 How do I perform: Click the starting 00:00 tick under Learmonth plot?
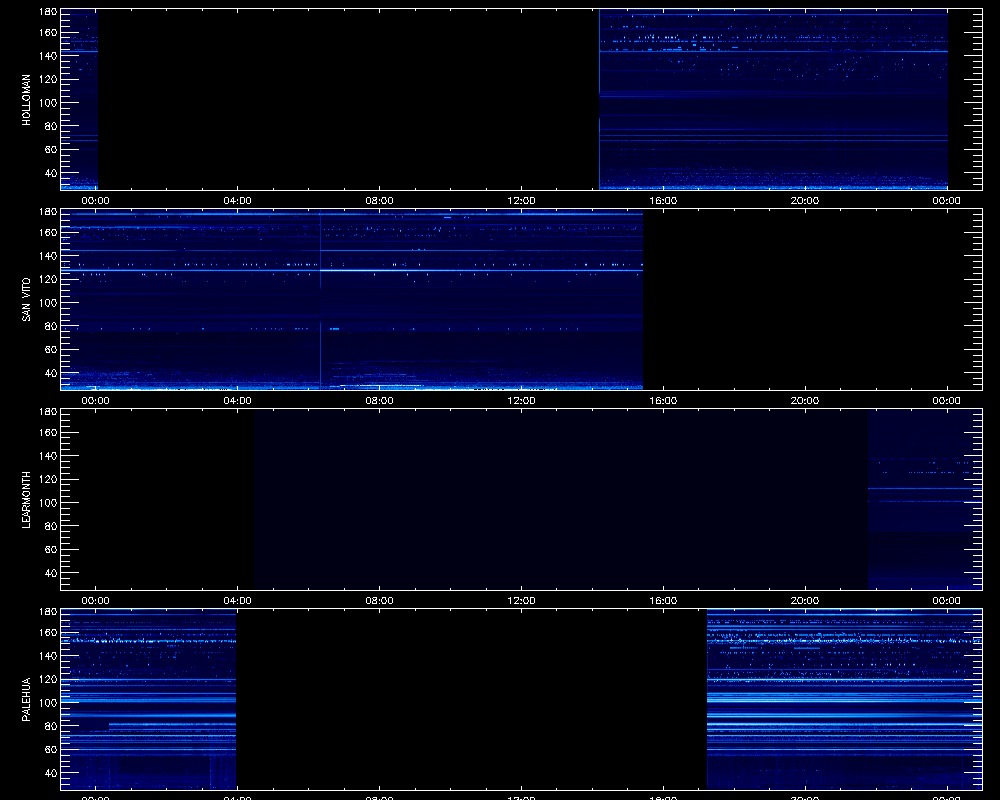(96, 600)
